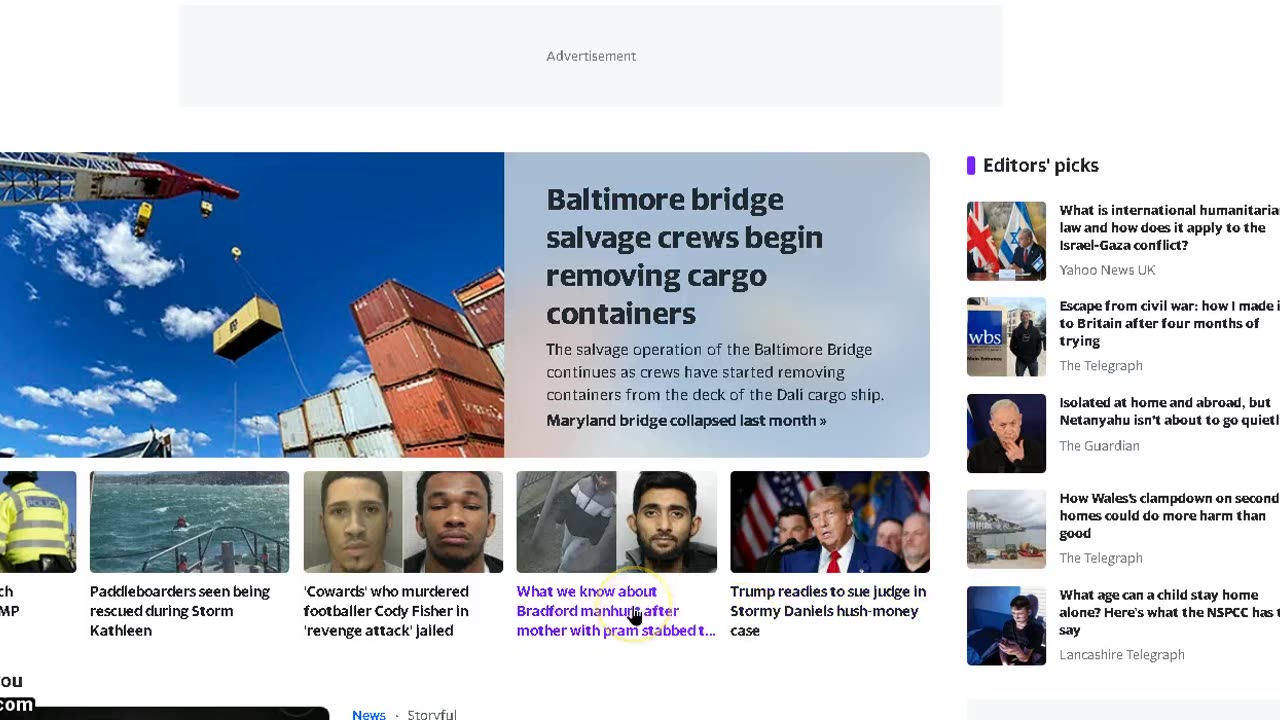The height and width of the screenshot is (720, 1280).
Task: Click the Storyful source label
Action: (x=432, y=714)
